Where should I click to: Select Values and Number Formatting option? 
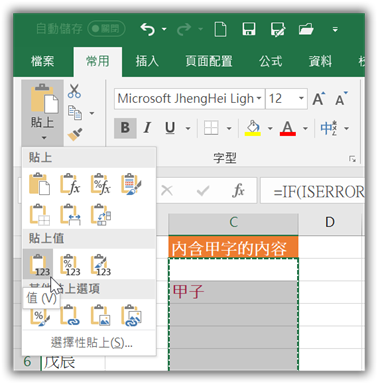(x=70, y=265)
